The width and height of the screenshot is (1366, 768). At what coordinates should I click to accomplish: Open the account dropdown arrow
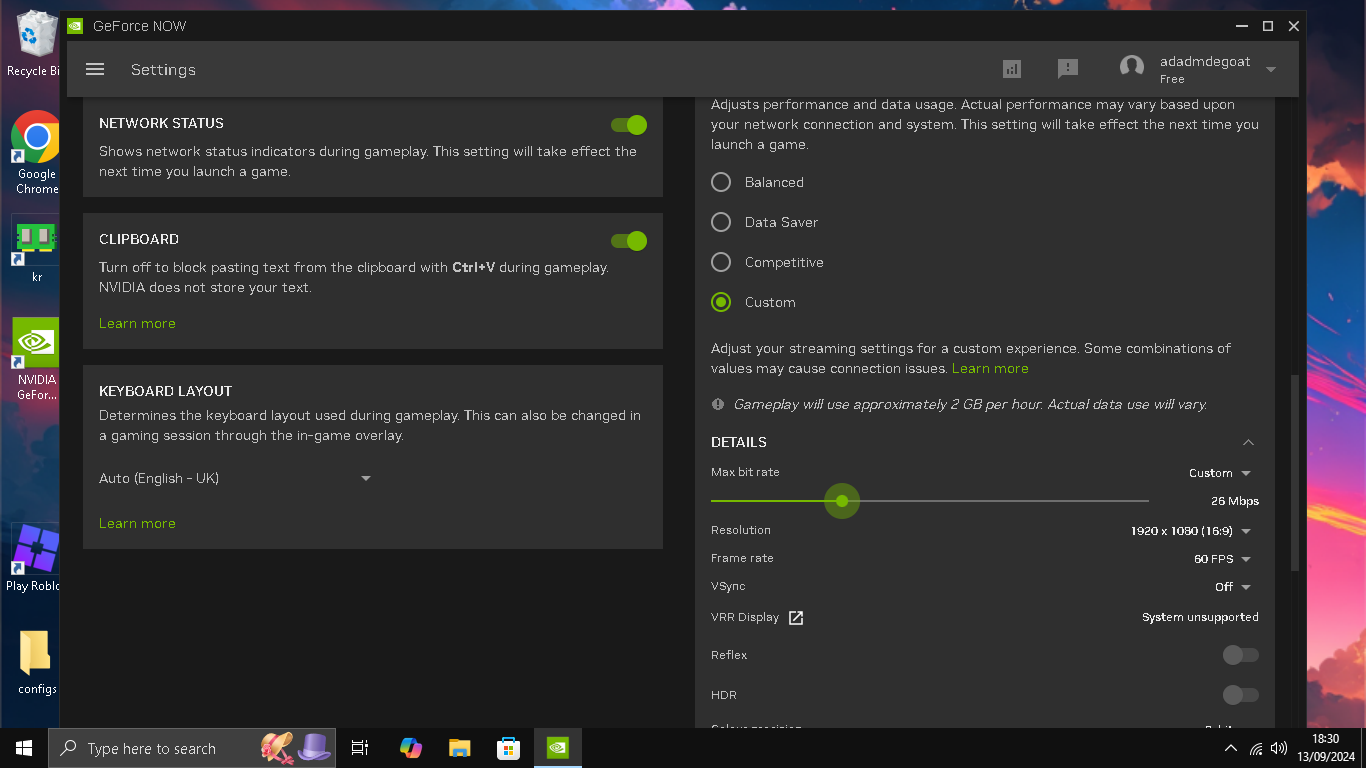pyautogui.click(x=1271, y=69)
